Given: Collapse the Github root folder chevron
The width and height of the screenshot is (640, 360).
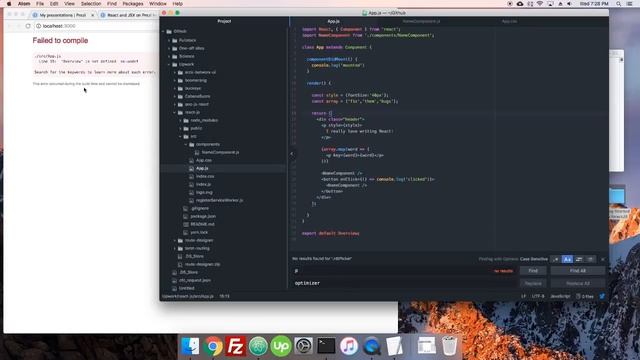Looking at the screenshot, I should [164, 31].
